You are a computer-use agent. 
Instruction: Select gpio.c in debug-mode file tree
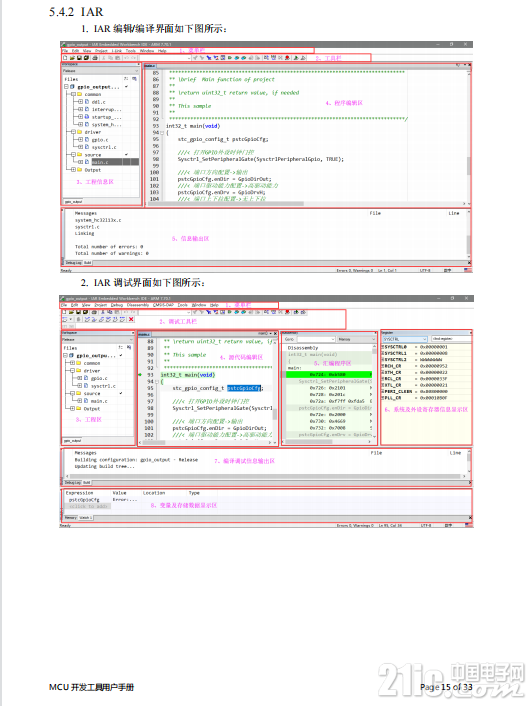[99, 379]
